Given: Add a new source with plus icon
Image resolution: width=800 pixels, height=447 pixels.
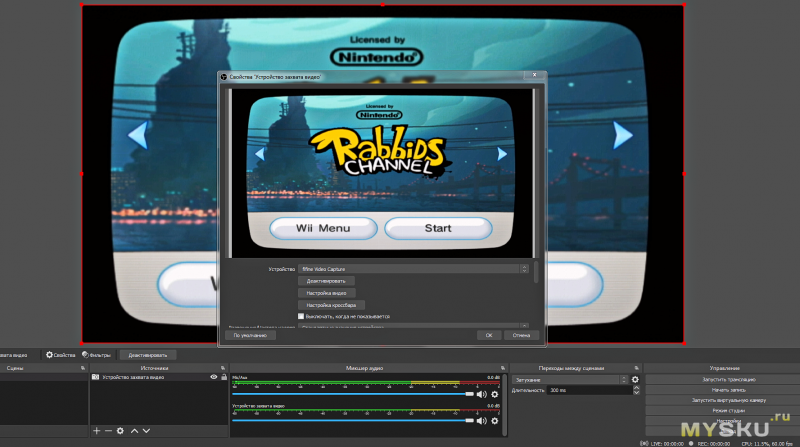Looking at the screenshot, I should point(96,431).
